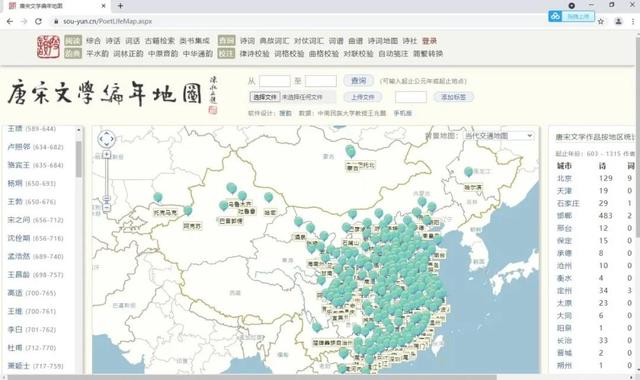Open the browser three-dot menu
Viewport: 640px width, 380px height.
click(633, 21)
